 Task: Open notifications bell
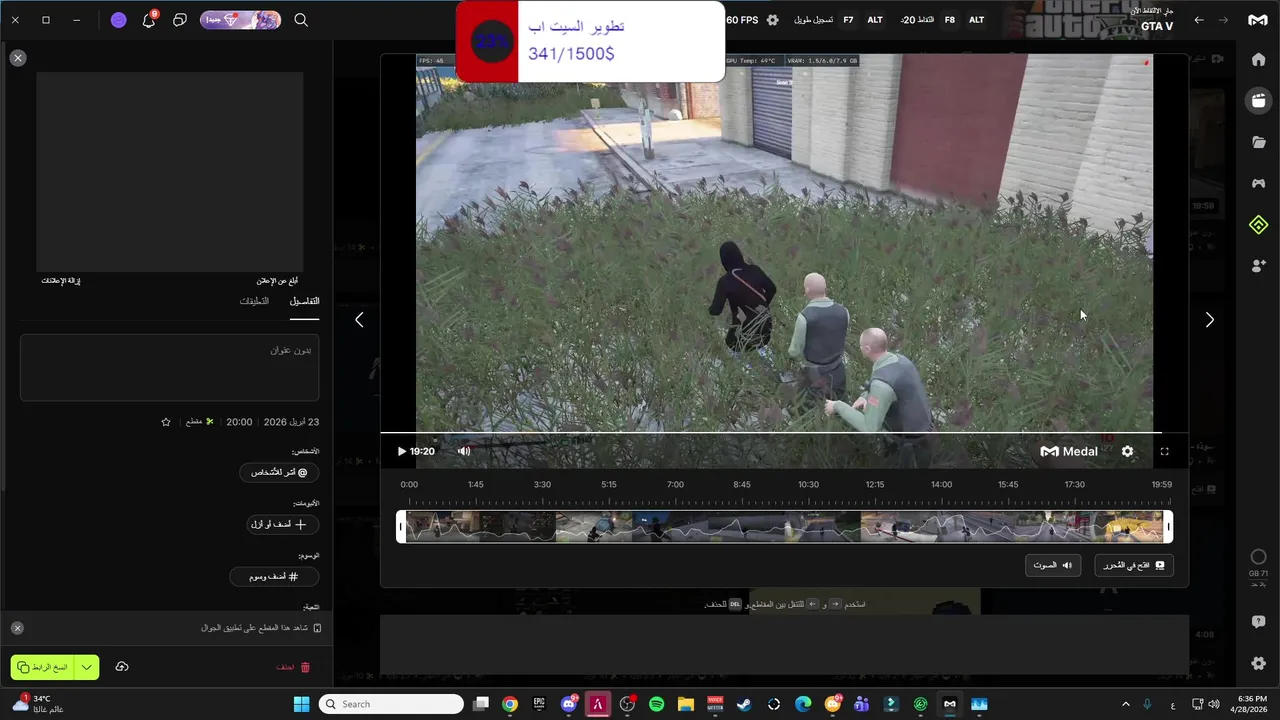tap(149, 20)
